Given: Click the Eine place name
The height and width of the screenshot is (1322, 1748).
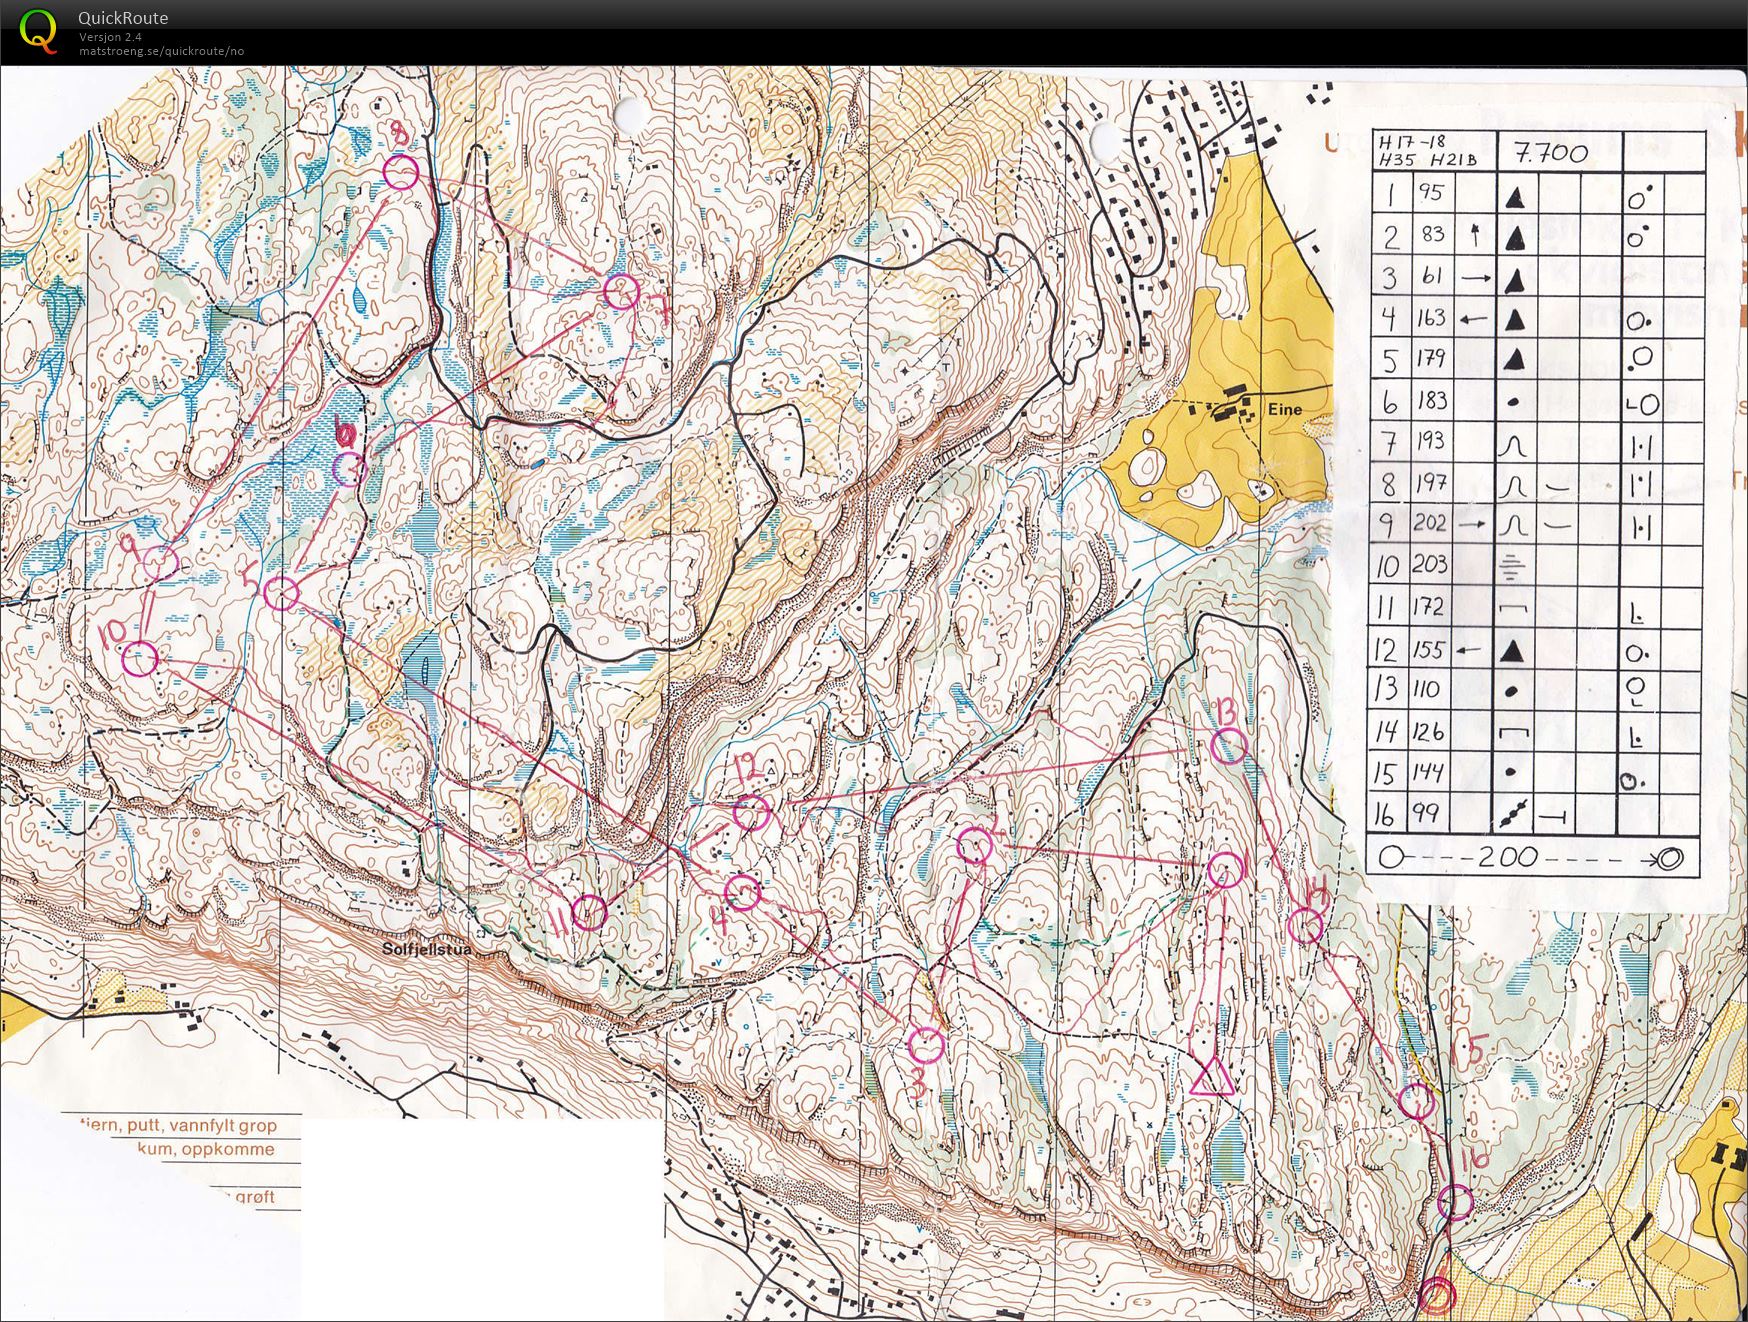Looking at the screenshot, I should pos(1284,409).
